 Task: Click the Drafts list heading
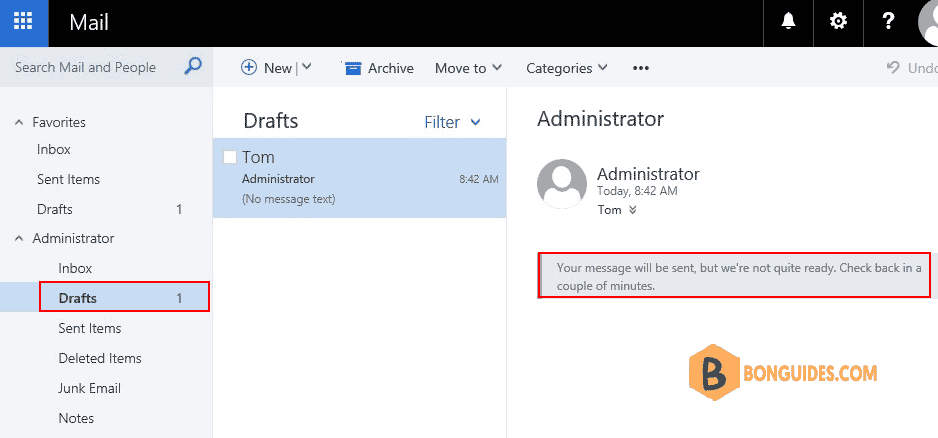[x=271, y=121]
